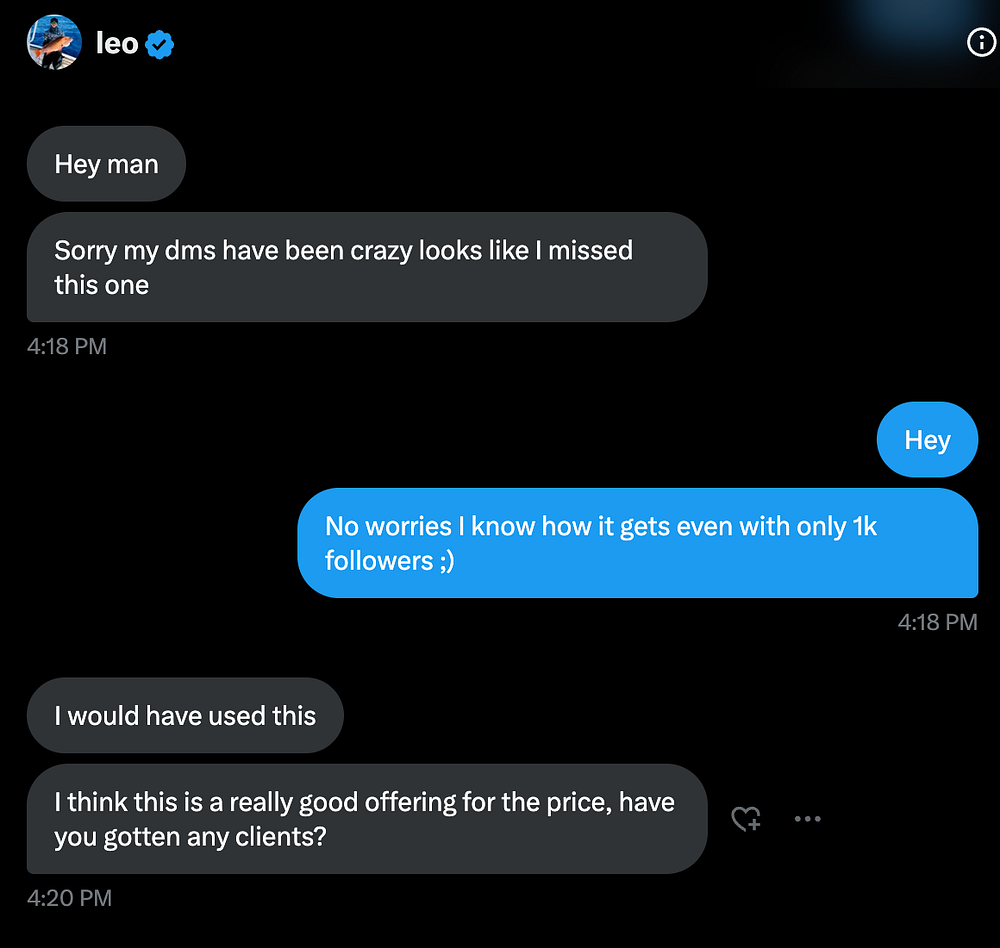Image resolution: width=1000 pixels, height=948 pixels.
Task: Open the conversation info panel
Action: point(980,42)
